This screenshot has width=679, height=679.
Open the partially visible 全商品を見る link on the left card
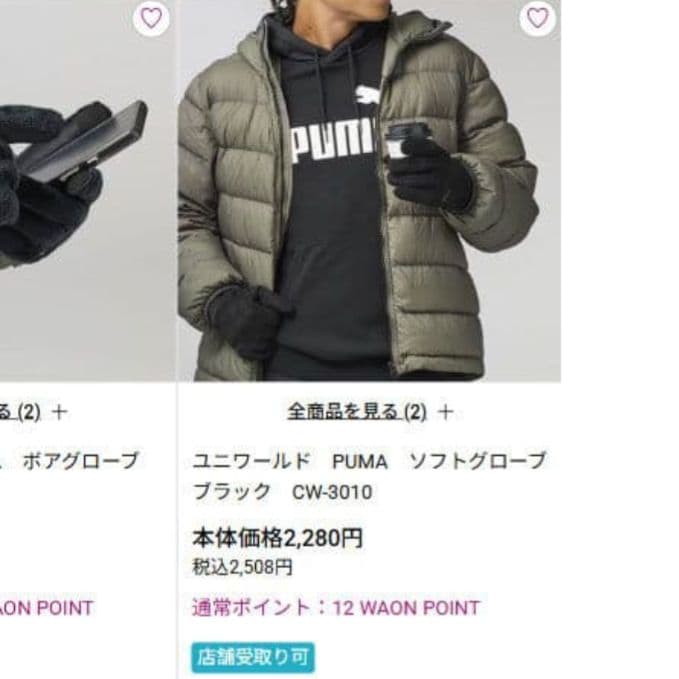pyautogui.click(x=20, y=412)
